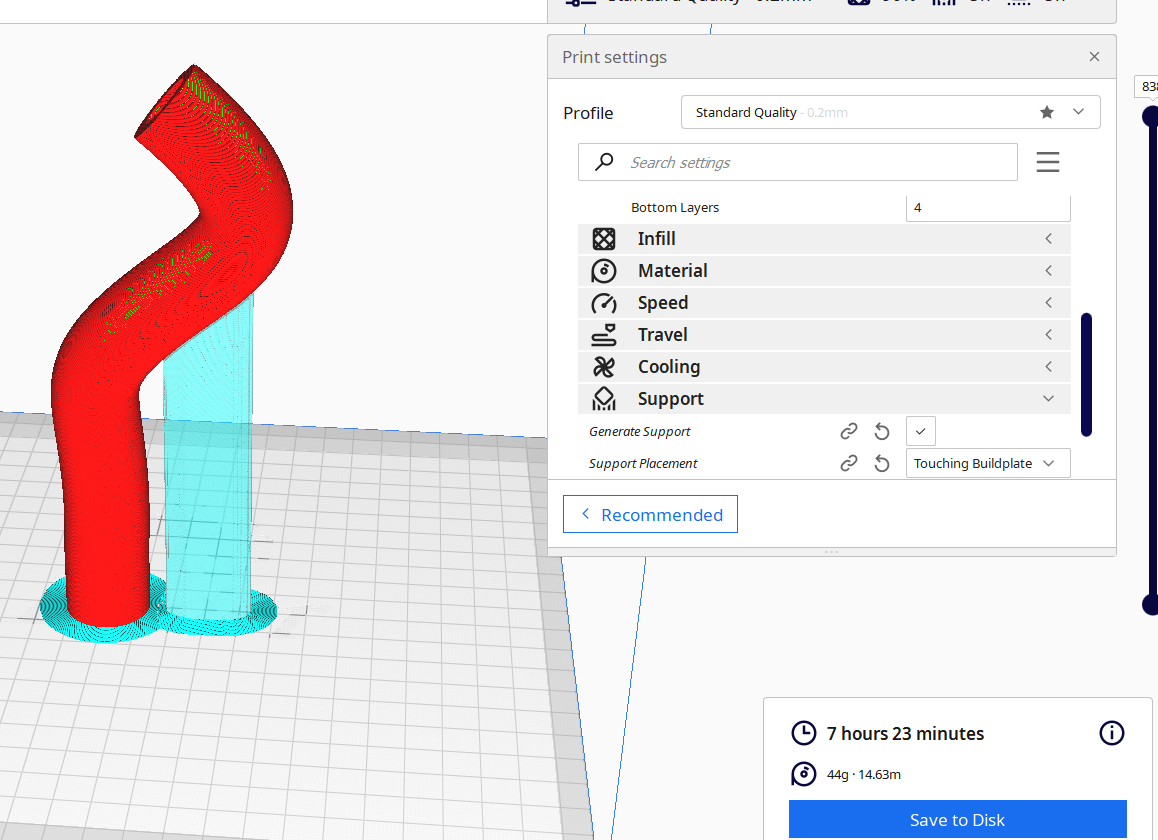Collapse the Support settings category
This screenshot has width=1158, height=840.
pos(823,398)
